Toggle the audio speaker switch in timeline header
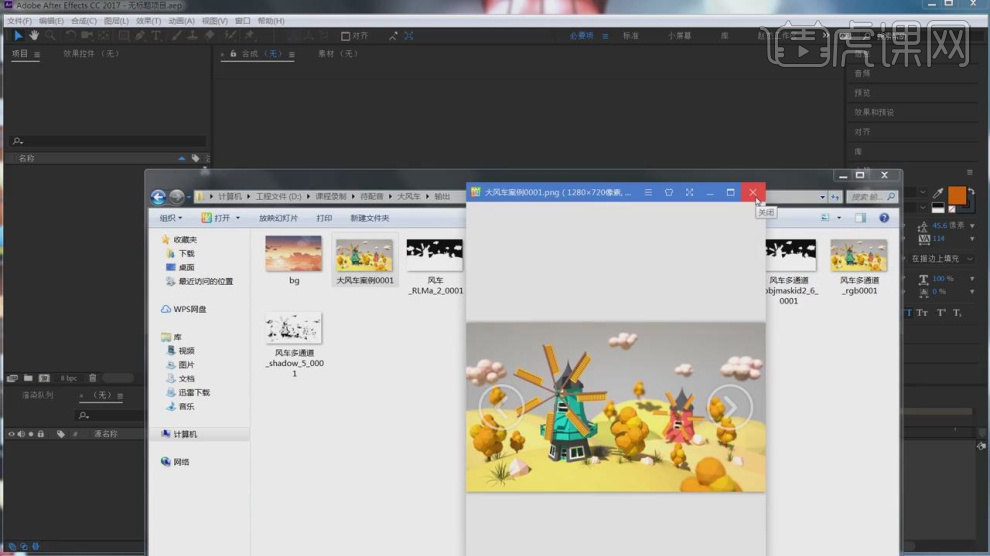The width and height of the screenshot is (990, 556). coord(21,434)
